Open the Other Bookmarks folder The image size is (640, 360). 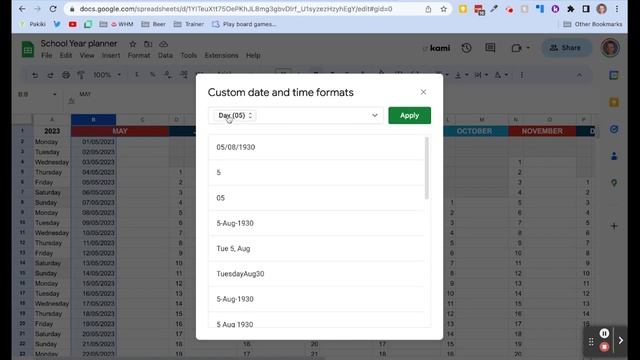click(x=593, y=24)
